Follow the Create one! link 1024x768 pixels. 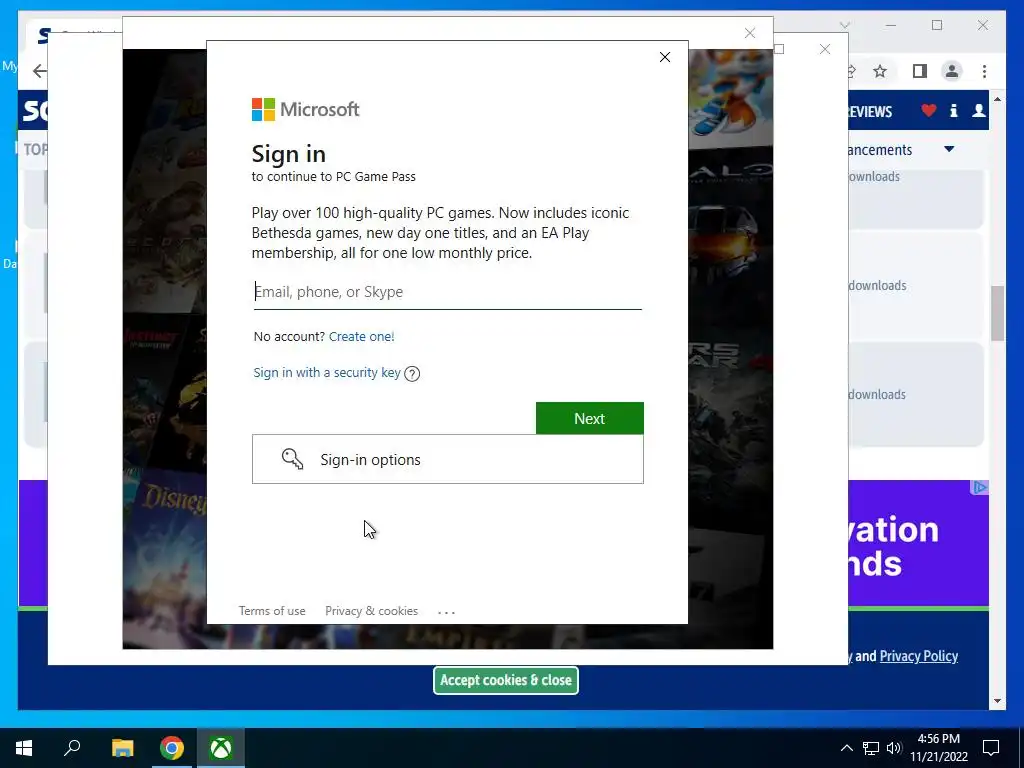click(x=361, y=336)
